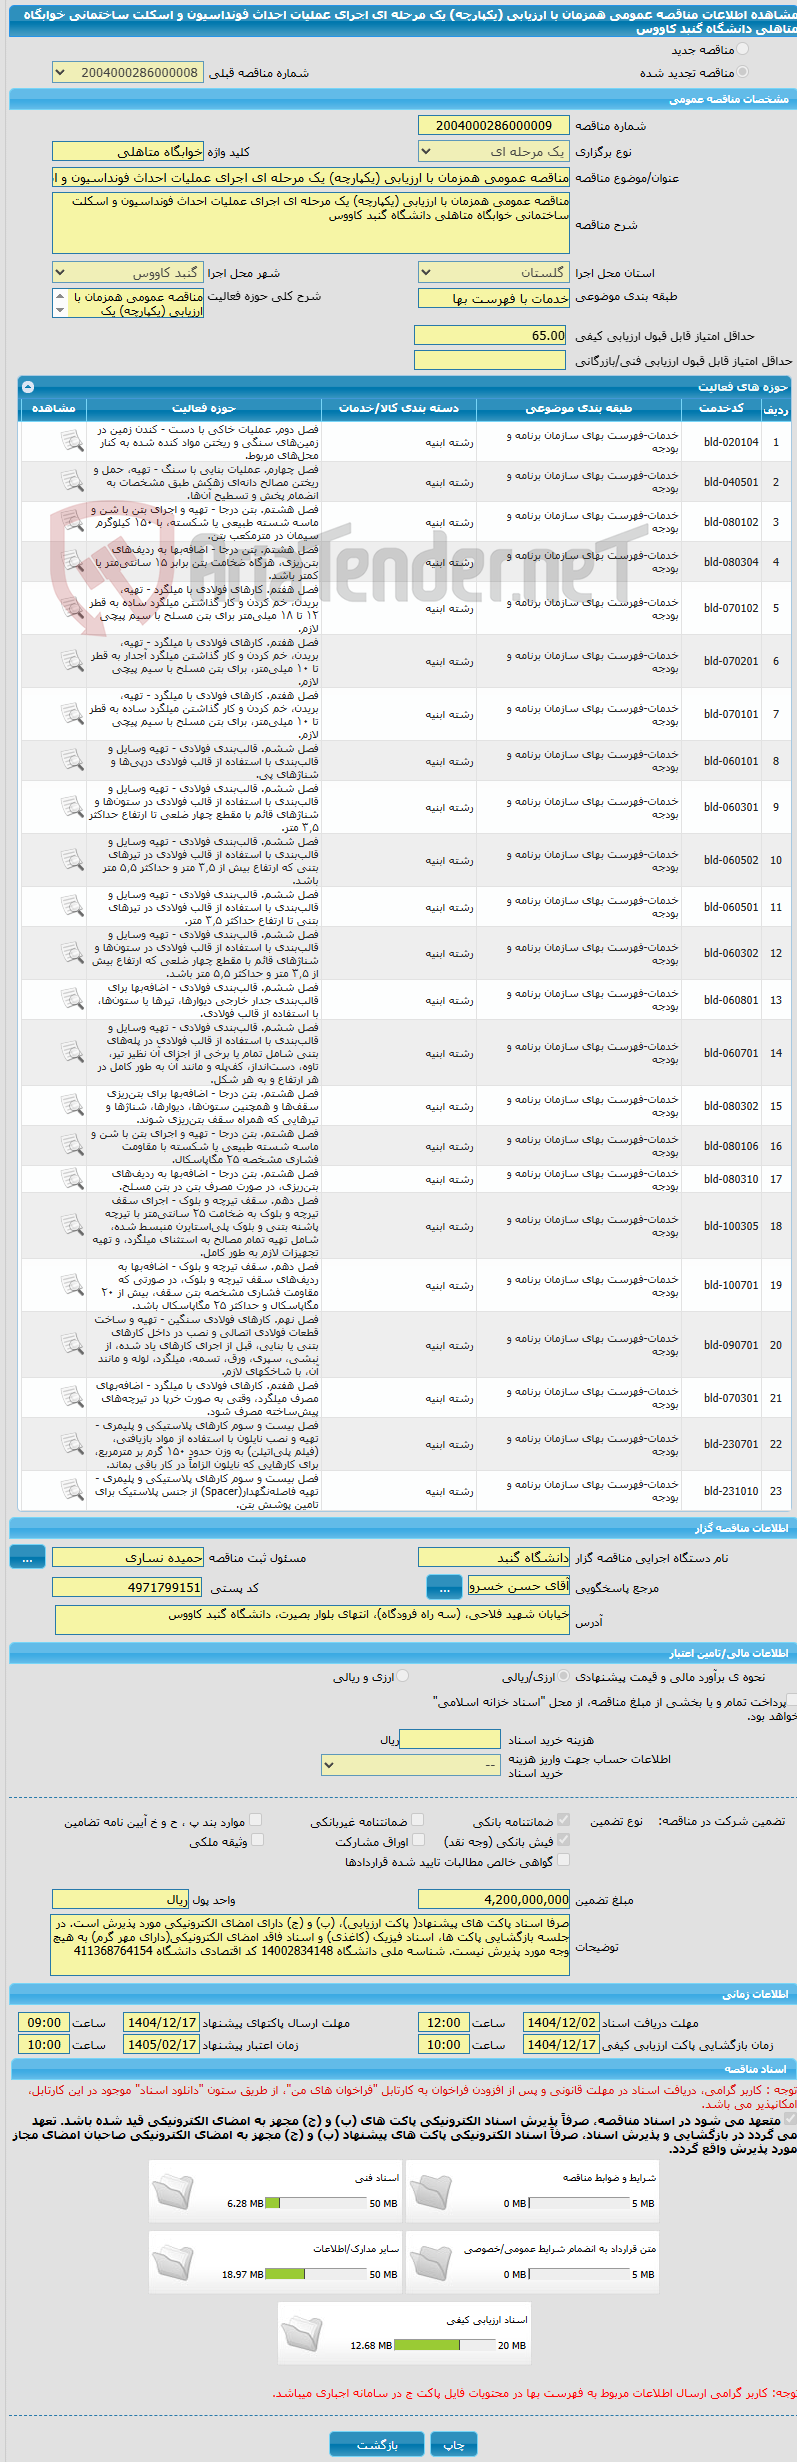This screenshot has width=797, height=2462.
Task: Open the اسناد ارزیابی کیفی folder
Action: point(302,2333)
